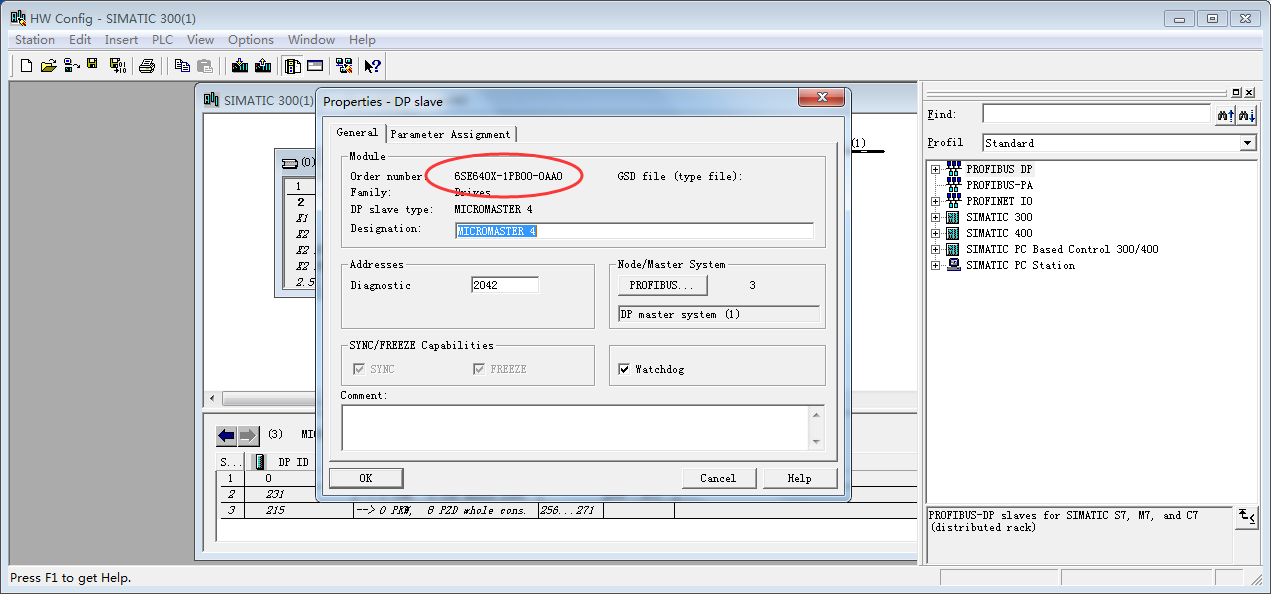Search upward with binoculars up icon
This screenshot has width=1271, height=594.
tap(1225, 115)
